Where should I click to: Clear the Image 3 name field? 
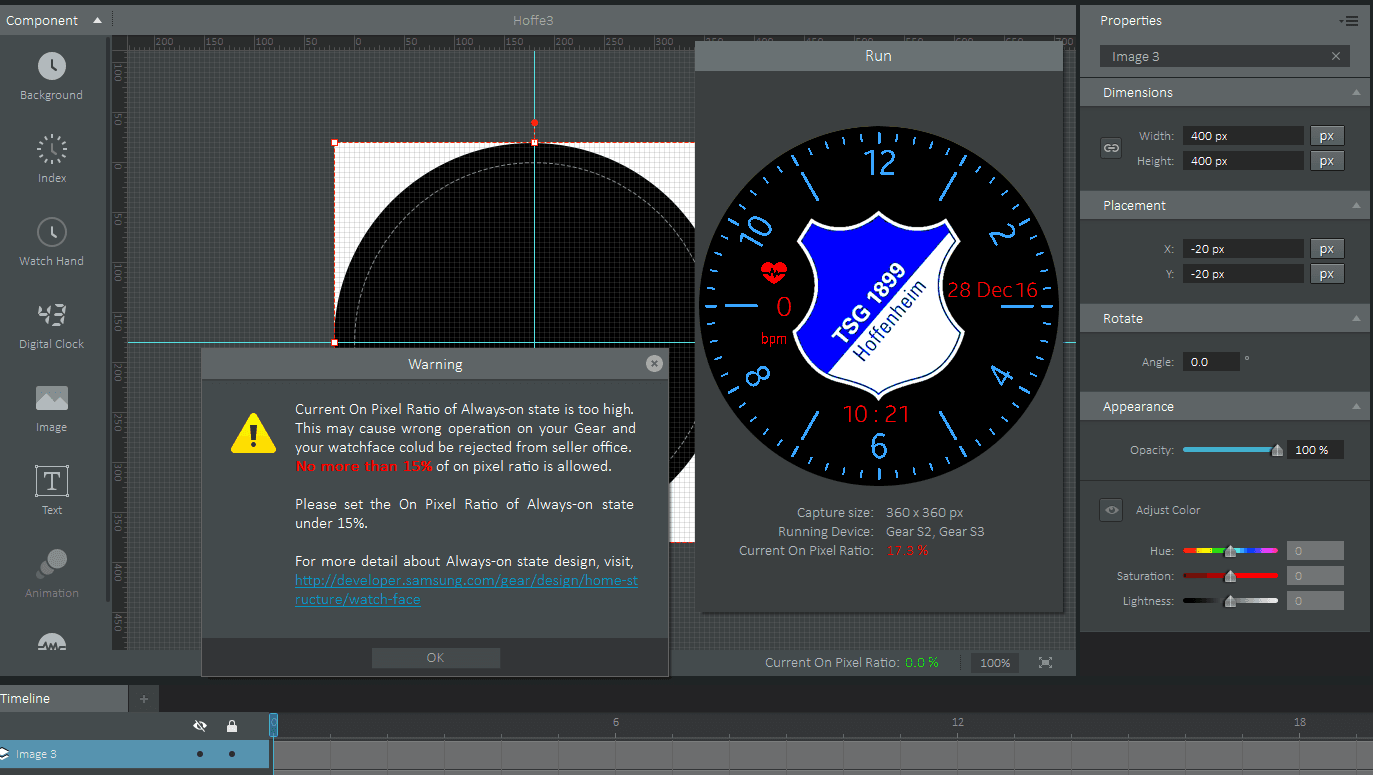coord(1336,57)
